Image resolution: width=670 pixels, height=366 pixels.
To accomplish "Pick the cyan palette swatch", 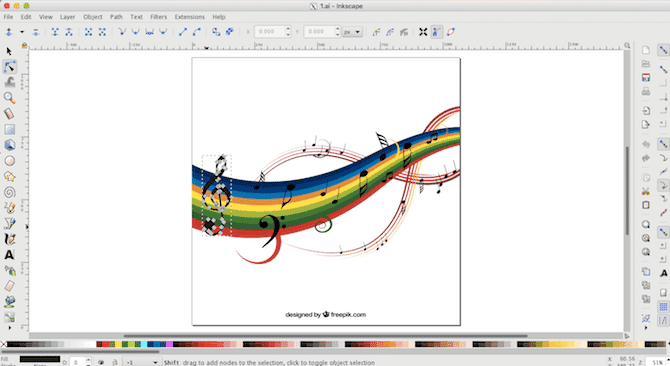I will tap(144, 344).
